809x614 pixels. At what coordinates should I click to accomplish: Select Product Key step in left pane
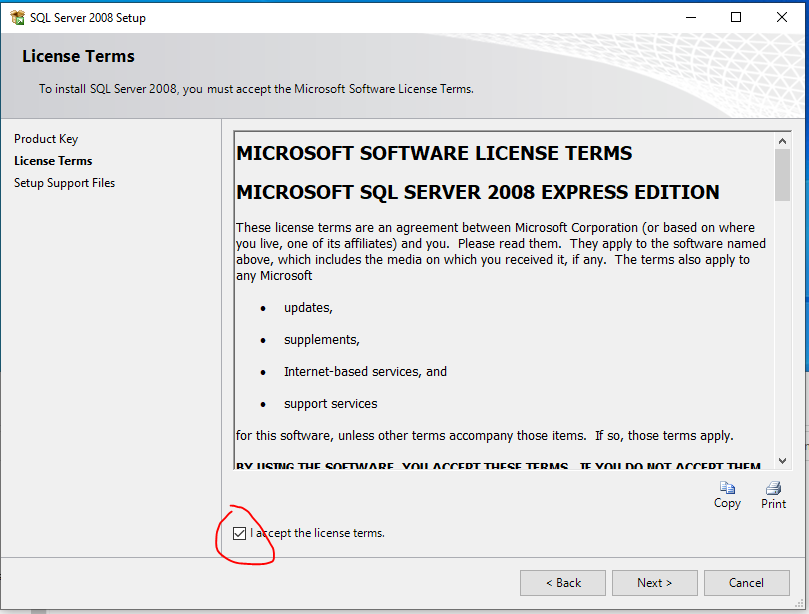[x=46, y=139]
